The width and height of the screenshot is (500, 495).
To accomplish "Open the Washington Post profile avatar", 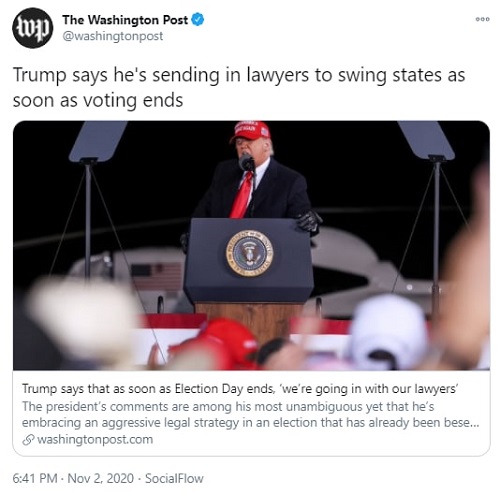I will coord(33,28).
